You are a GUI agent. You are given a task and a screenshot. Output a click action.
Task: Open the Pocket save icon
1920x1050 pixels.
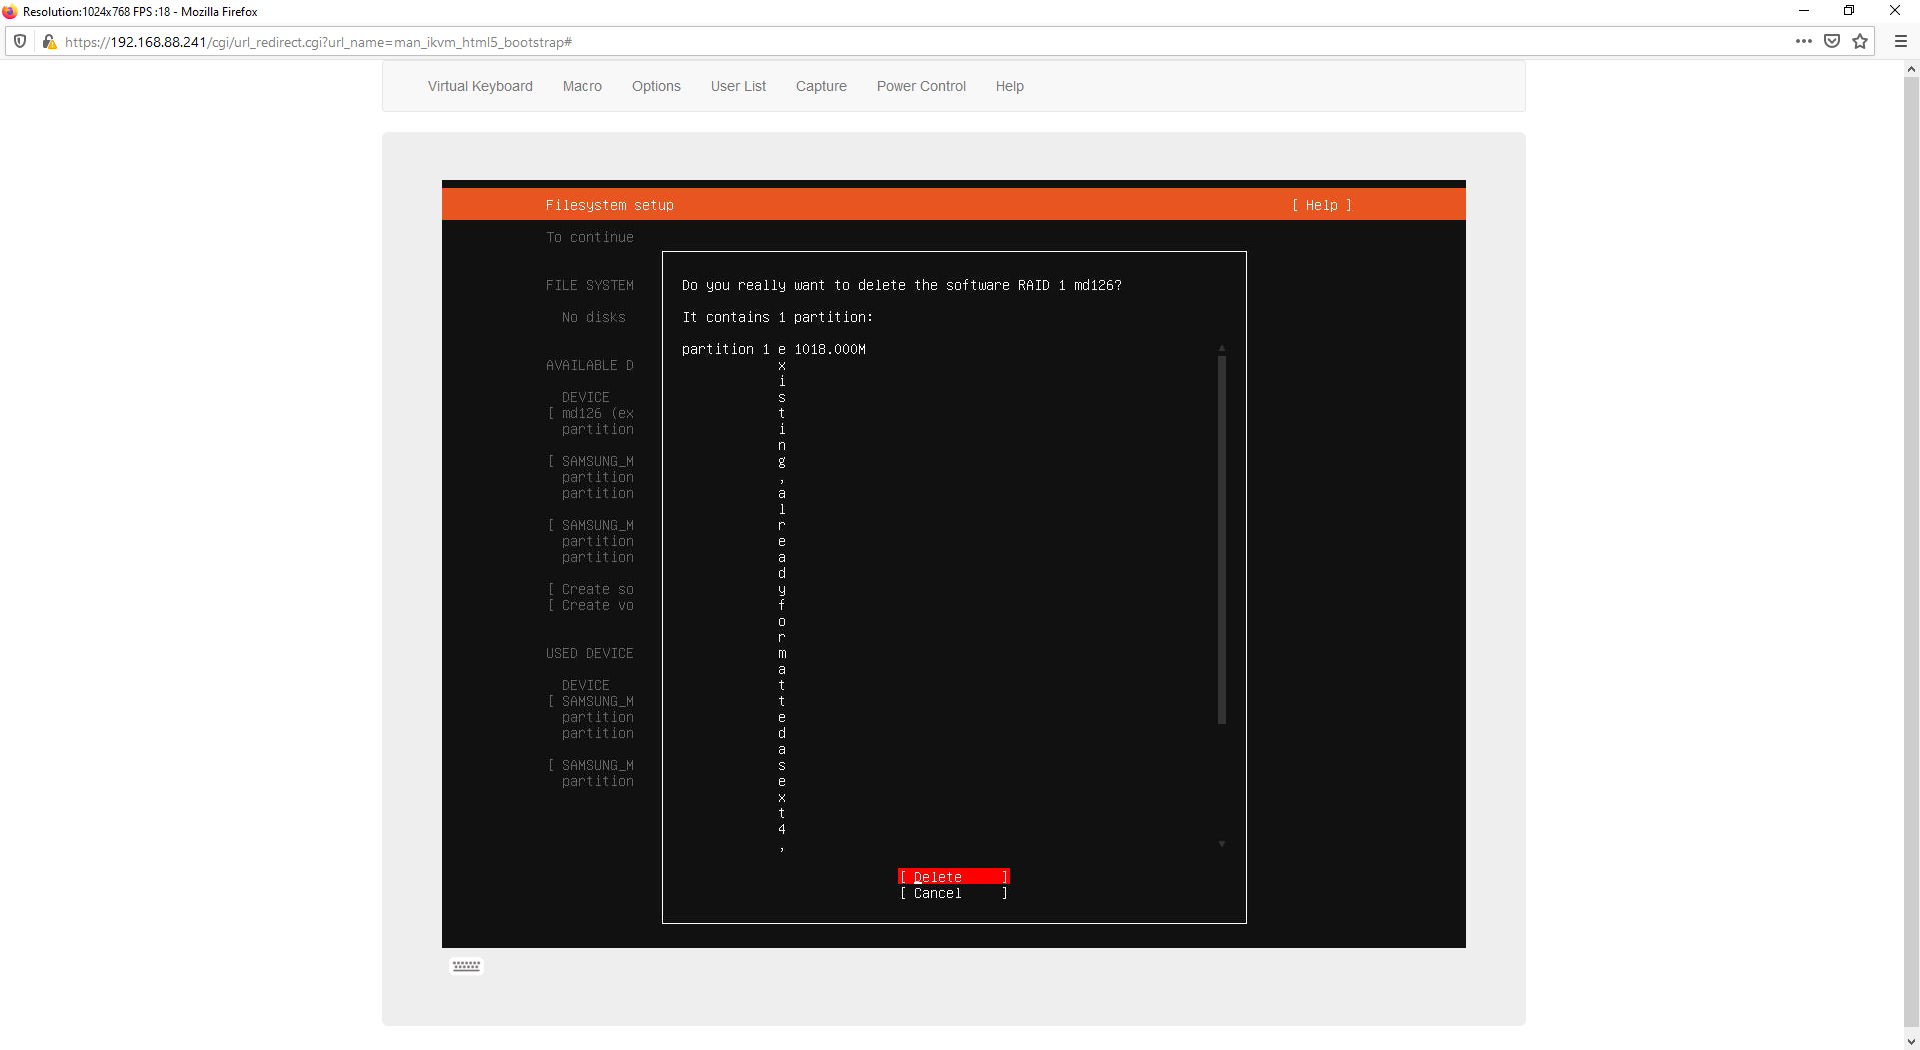coord(1832,41)
